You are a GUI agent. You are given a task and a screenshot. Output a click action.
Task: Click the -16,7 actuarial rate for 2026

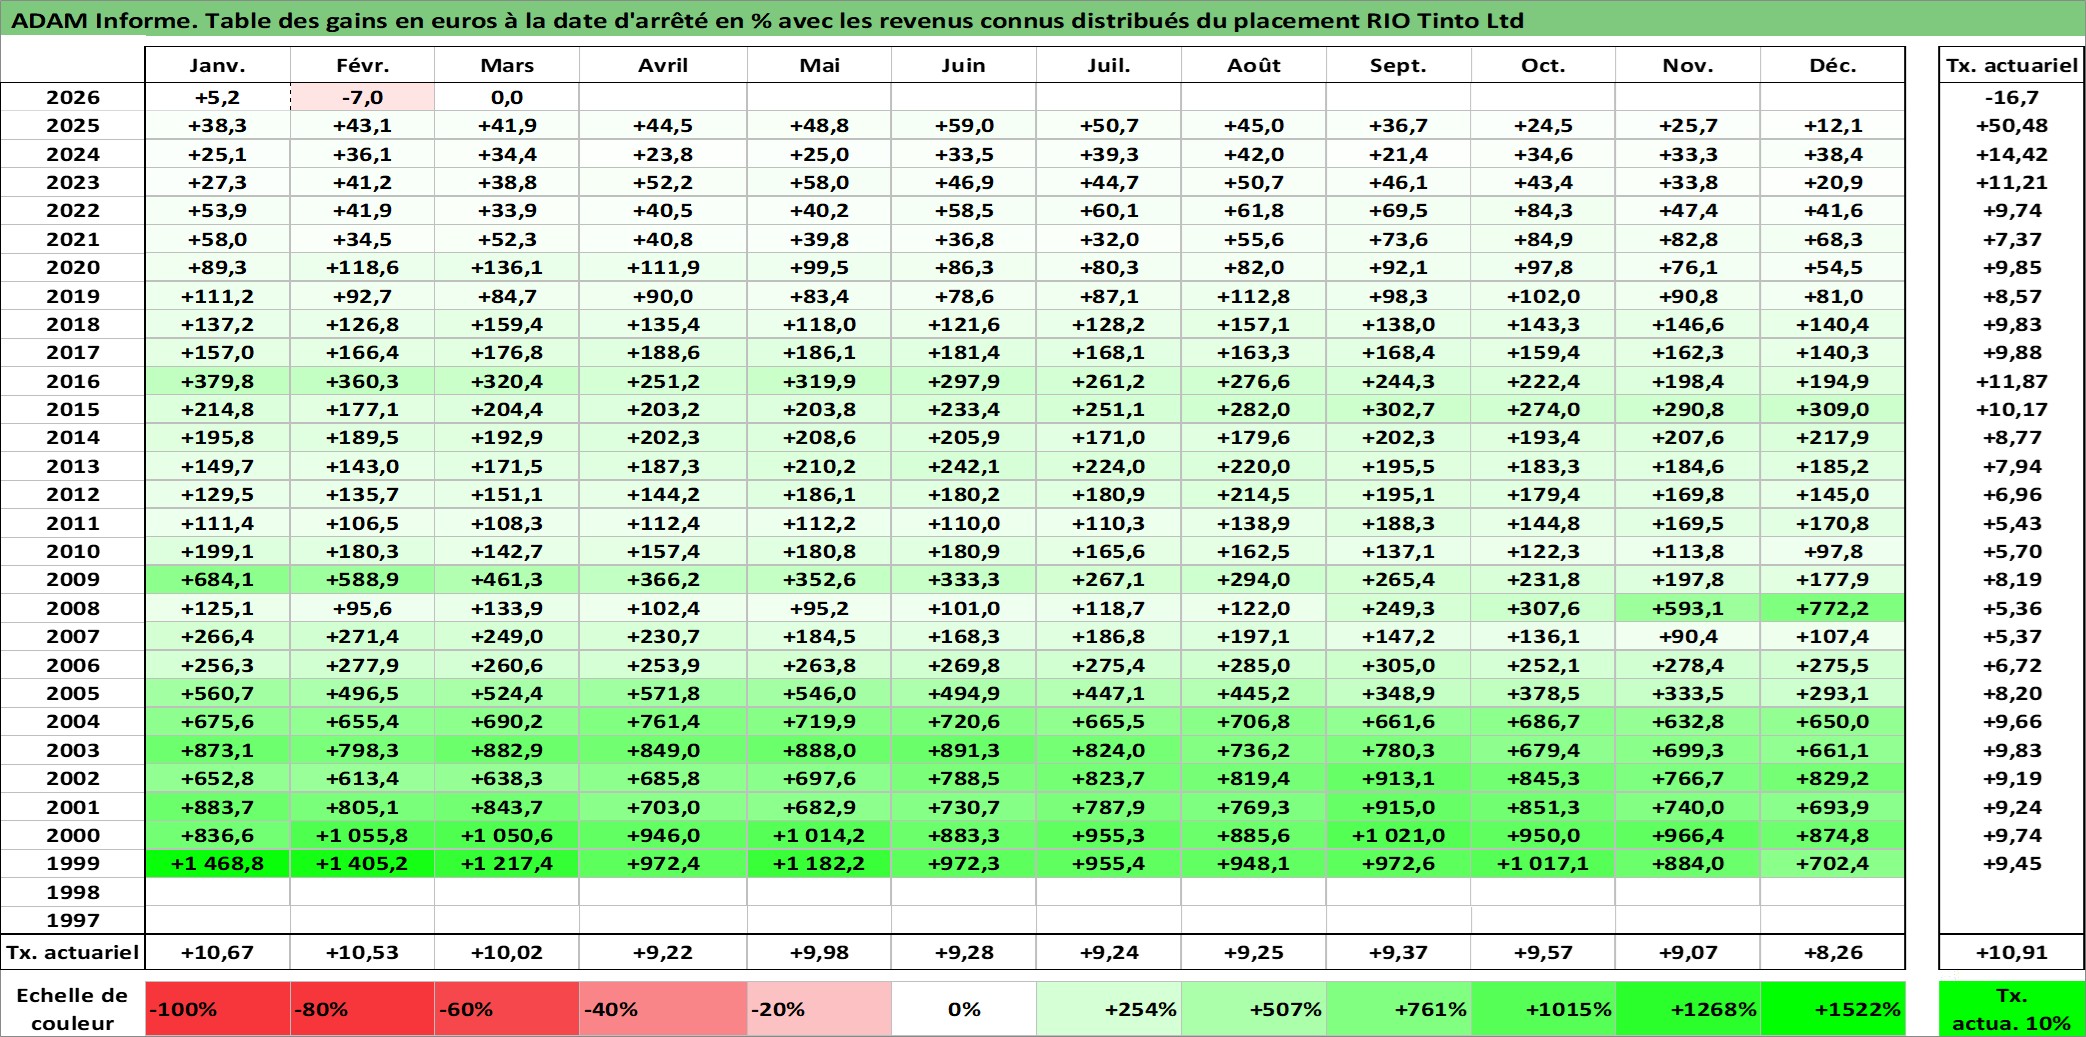pos(2012,97)
